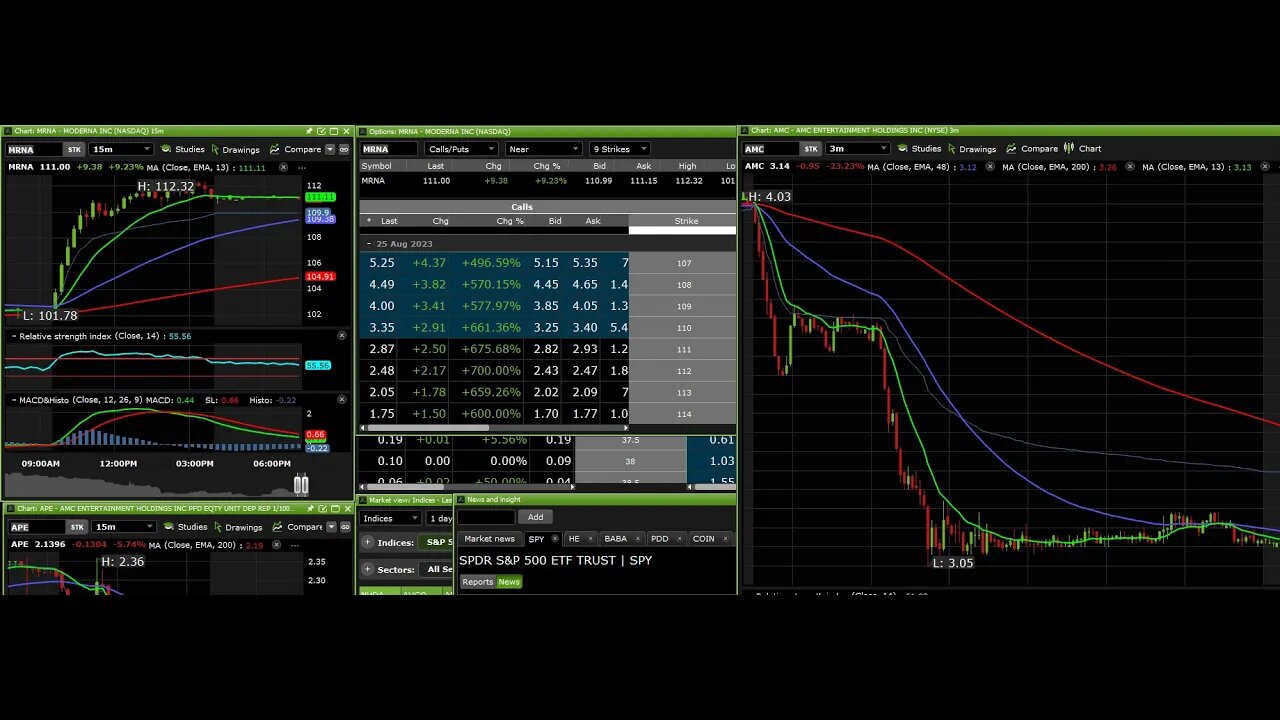Open Studies in the AMC chart
The image size is (1280, 720).
click(919, 148)
